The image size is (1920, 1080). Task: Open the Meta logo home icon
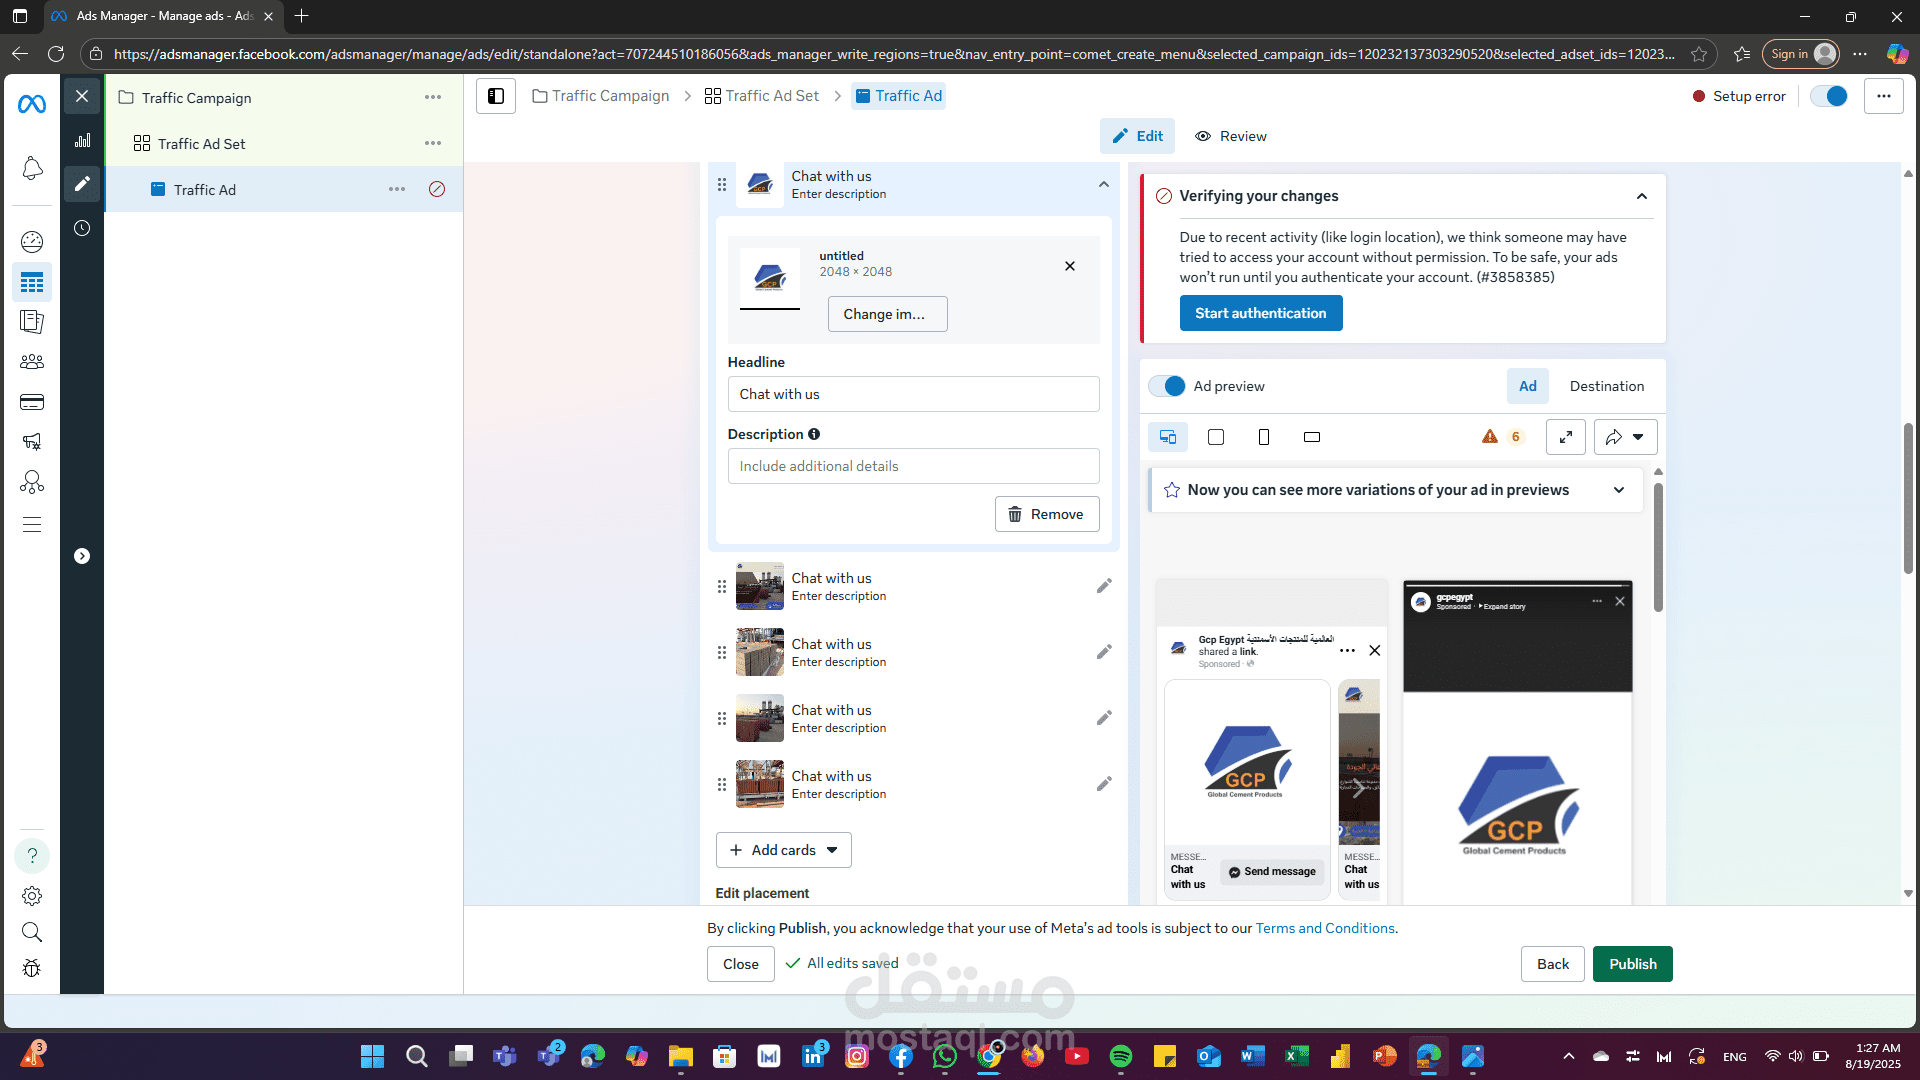coord(32,103)
